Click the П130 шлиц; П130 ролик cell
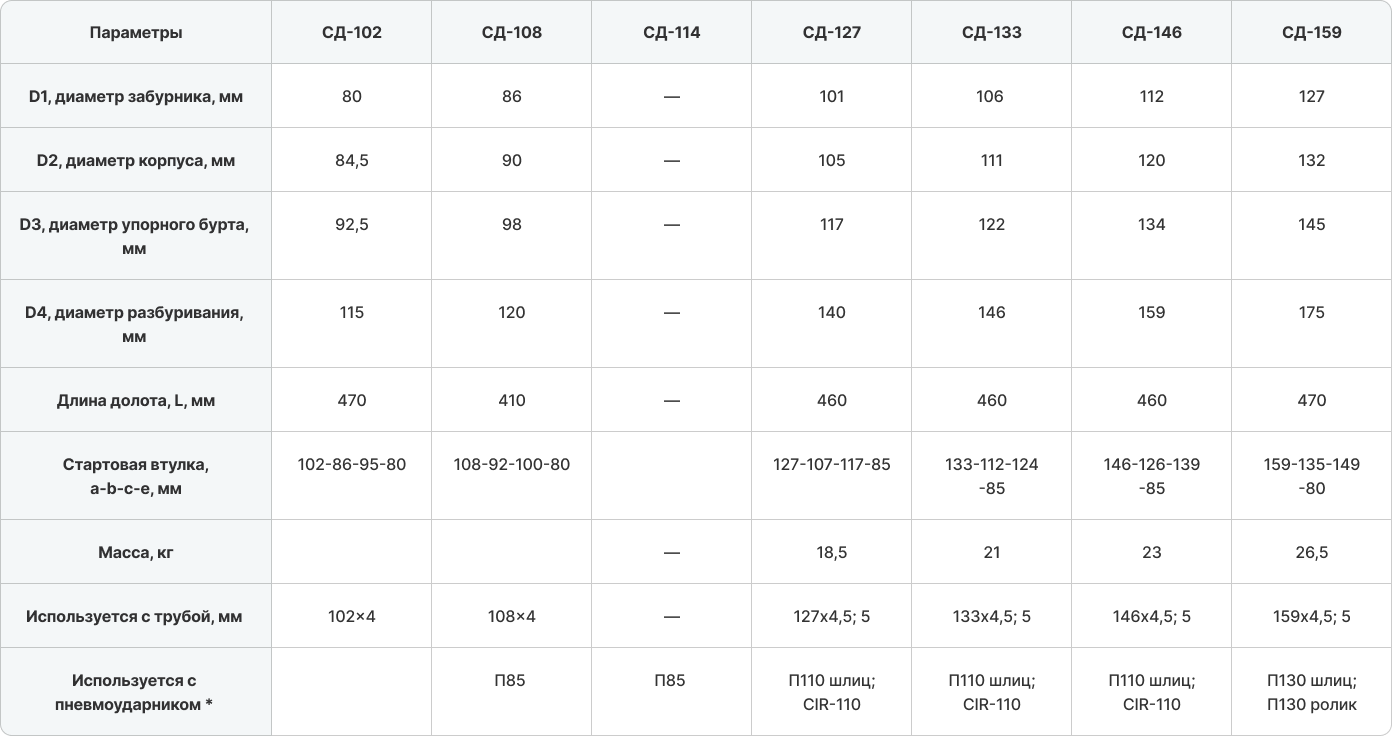The width and height of the screenshot is (1392, 736). (x=1311, y=692)
